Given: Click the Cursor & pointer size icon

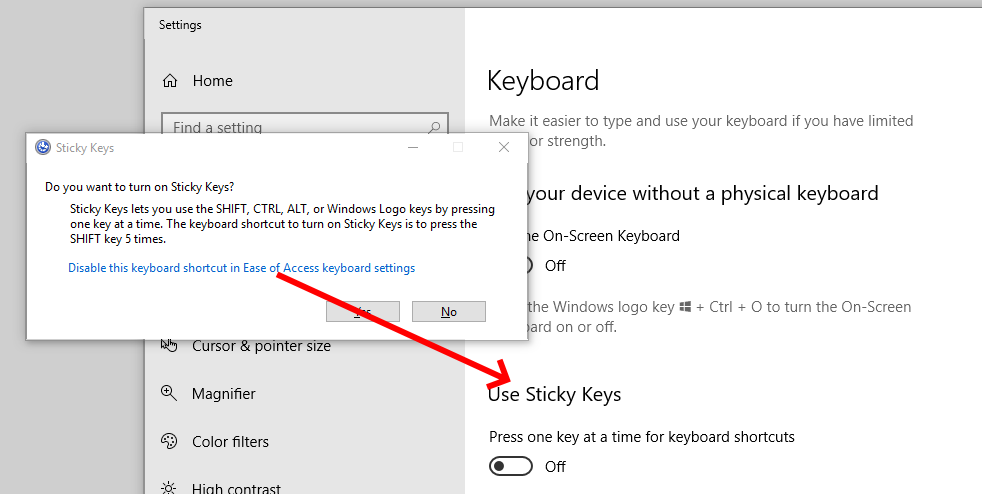Looking at the screenshot, I should (x=168, y=345).
